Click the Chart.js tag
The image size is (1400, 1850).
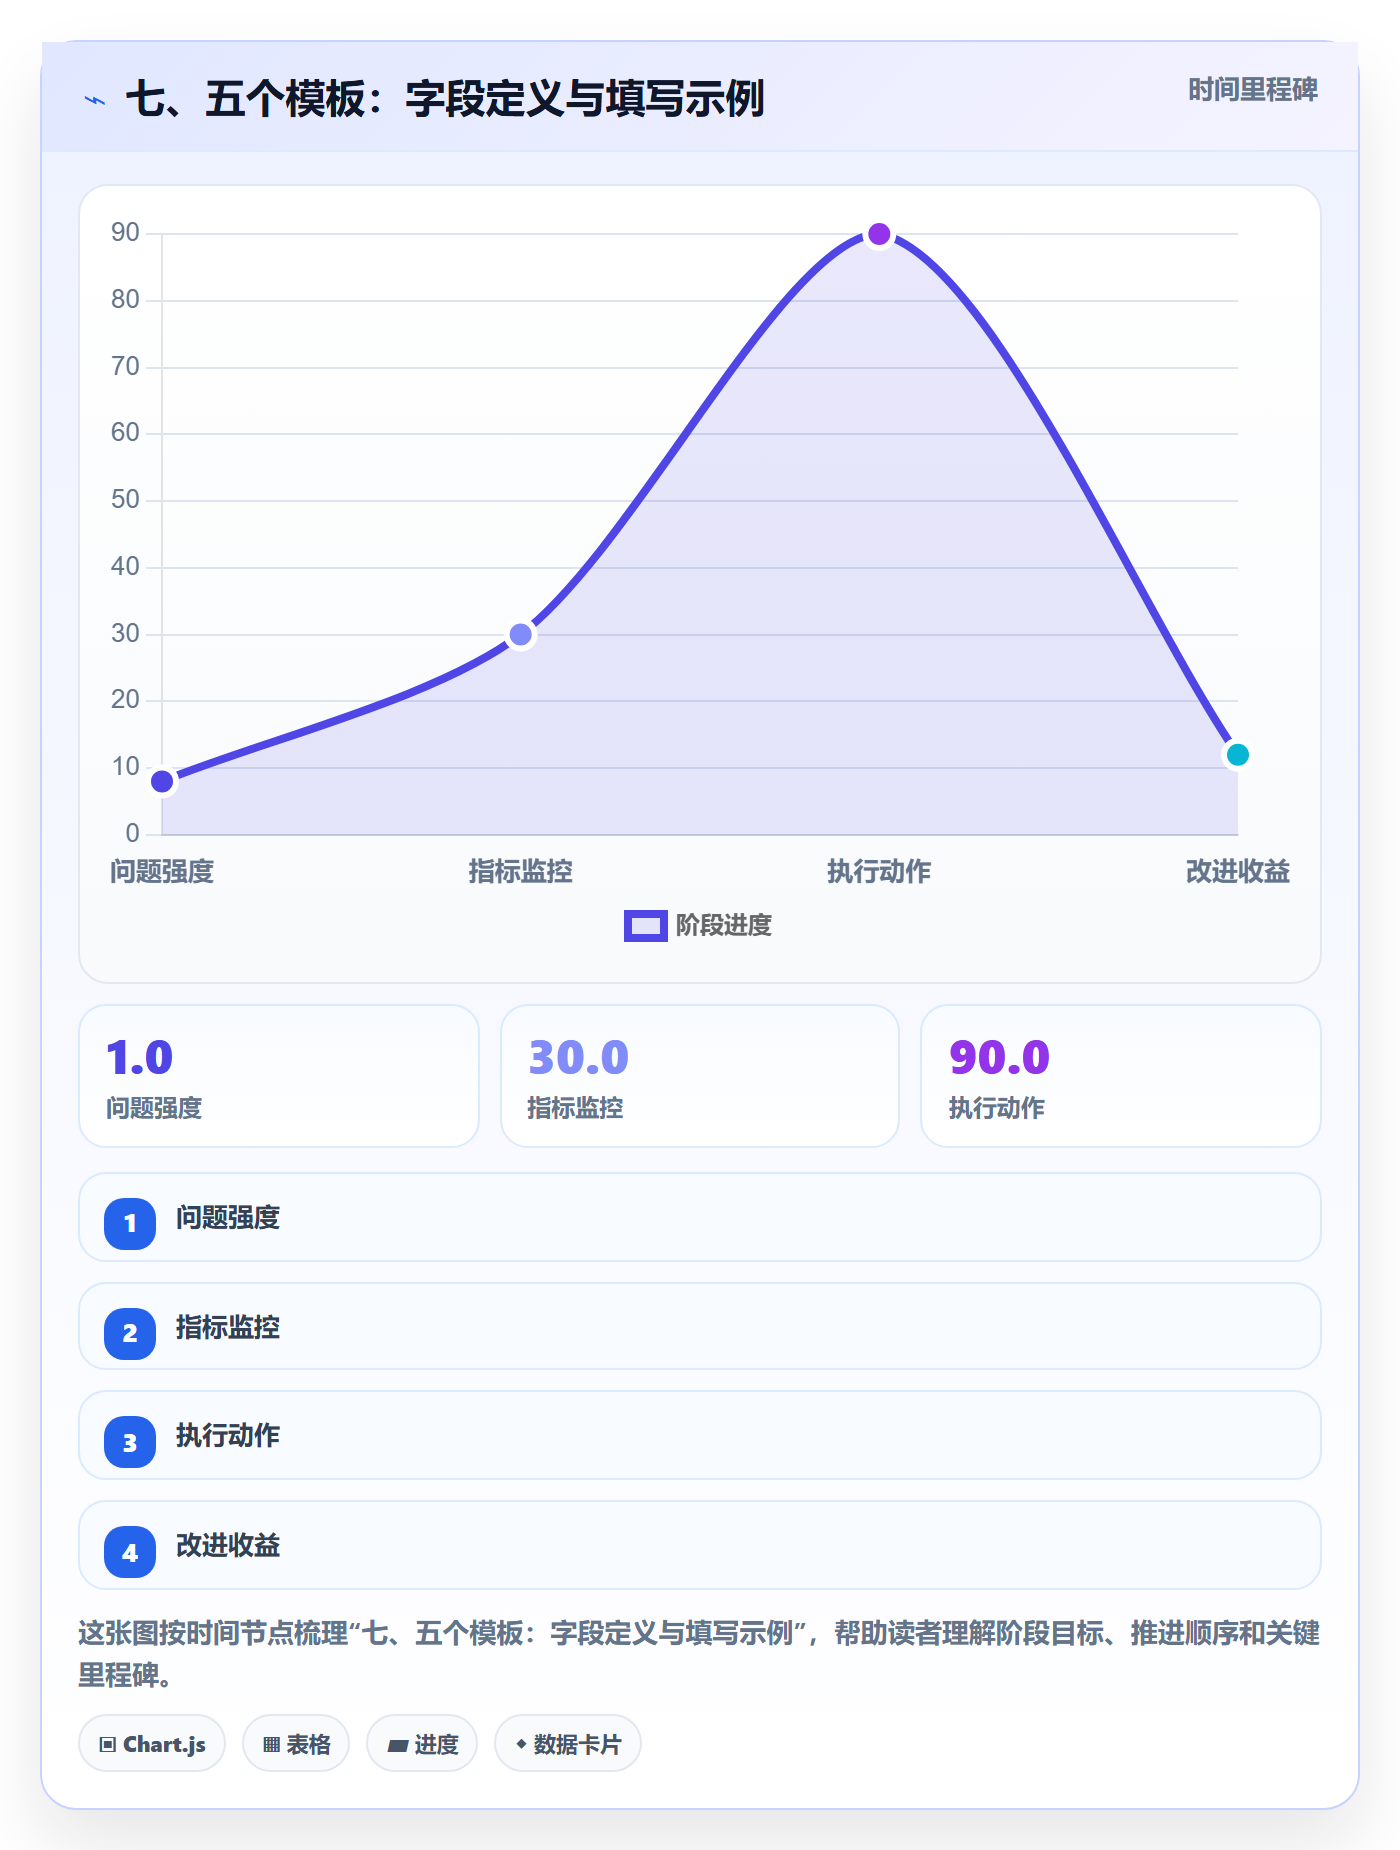coord(152,1744)
